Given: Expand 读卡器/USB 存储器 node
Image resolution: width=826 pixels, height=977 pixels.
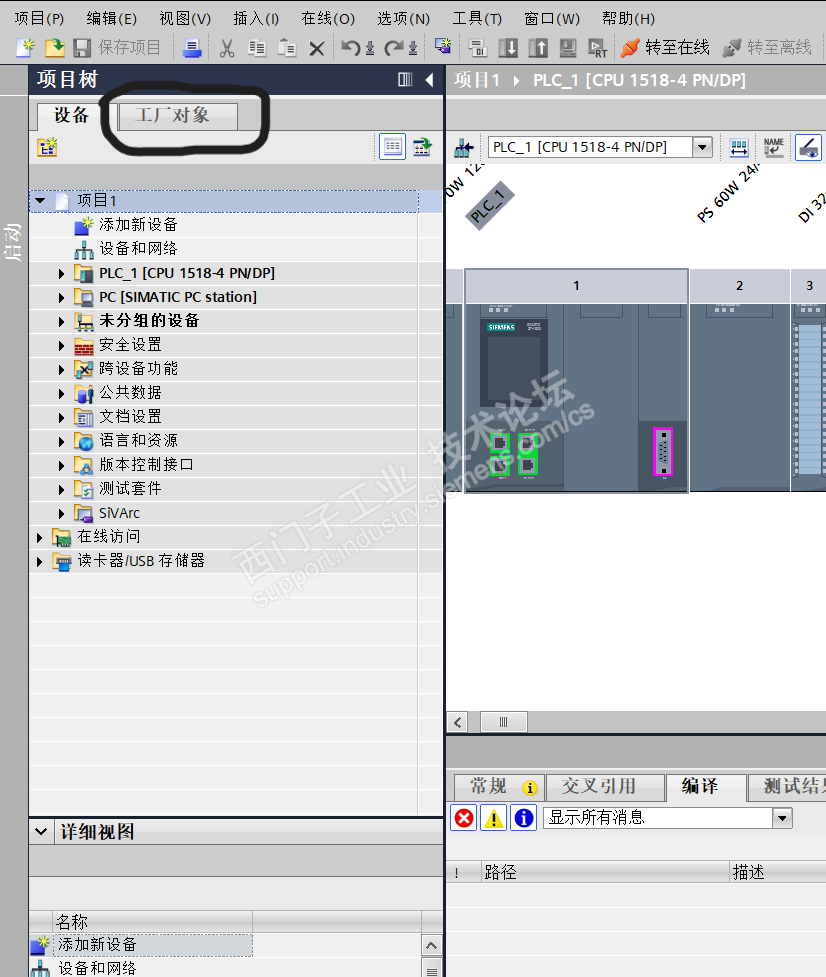Looking at the screenshot, I should [39, 561].
